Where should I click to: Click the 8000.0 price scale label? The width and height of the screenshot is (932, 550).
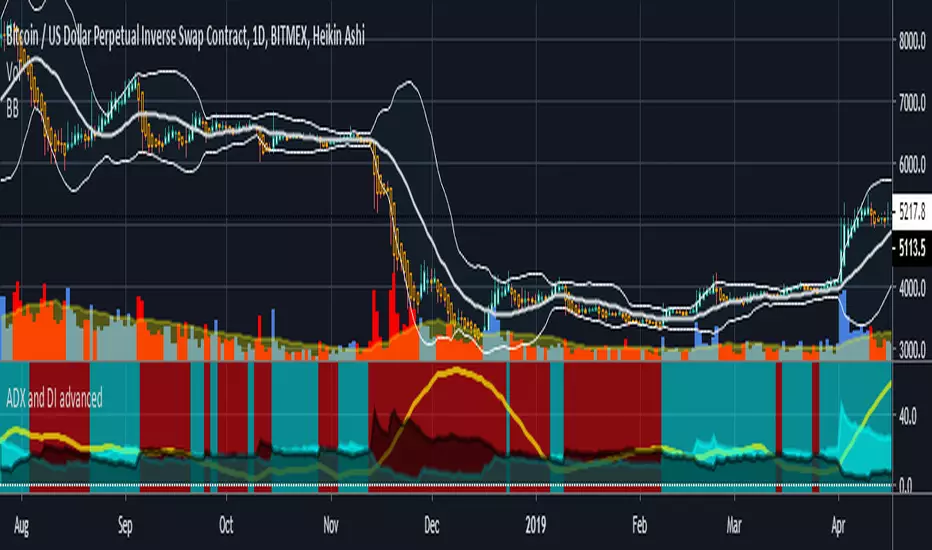(912, 42)
